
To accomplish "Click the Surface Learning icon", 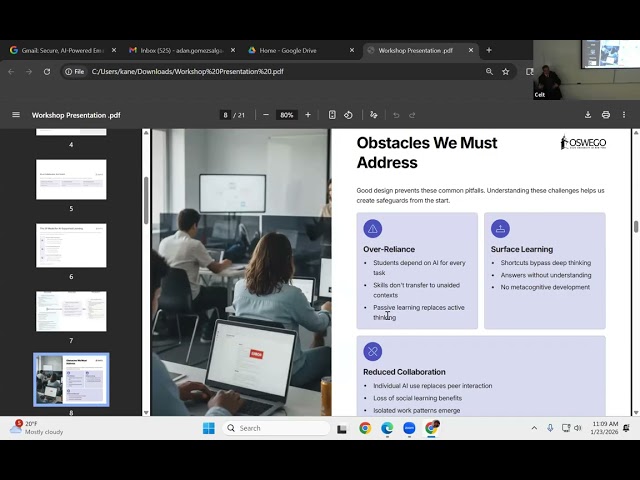I will [500, 229].
